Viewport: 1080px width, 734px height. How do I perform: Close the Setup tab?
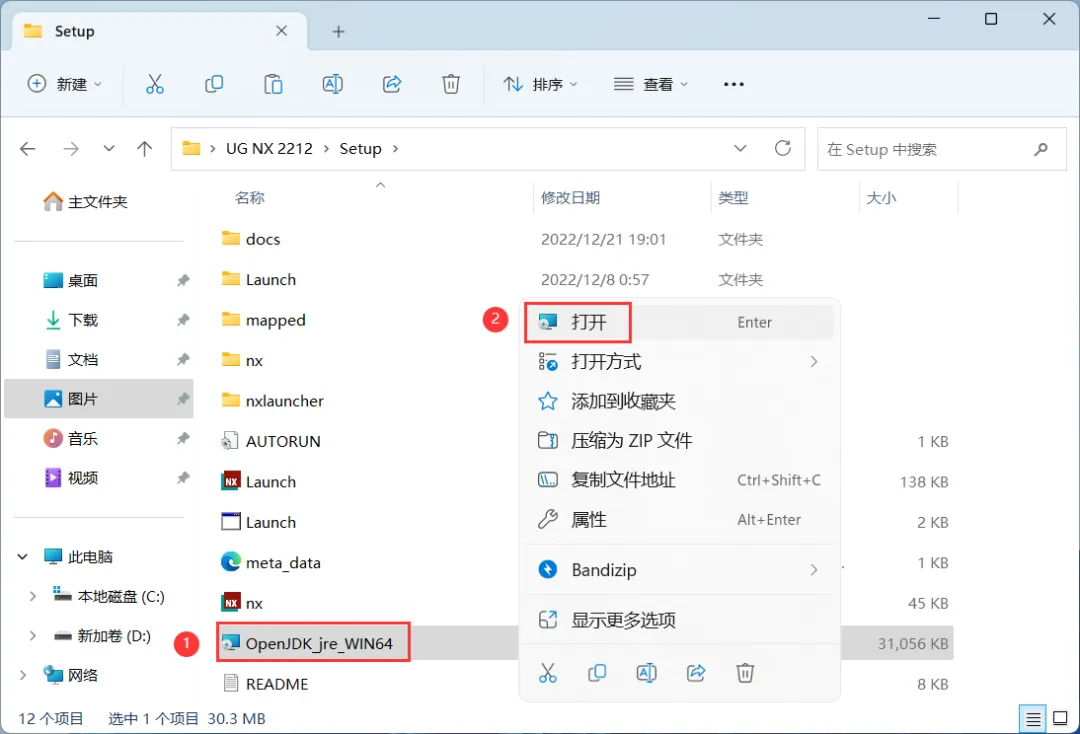tap(281, 31)
